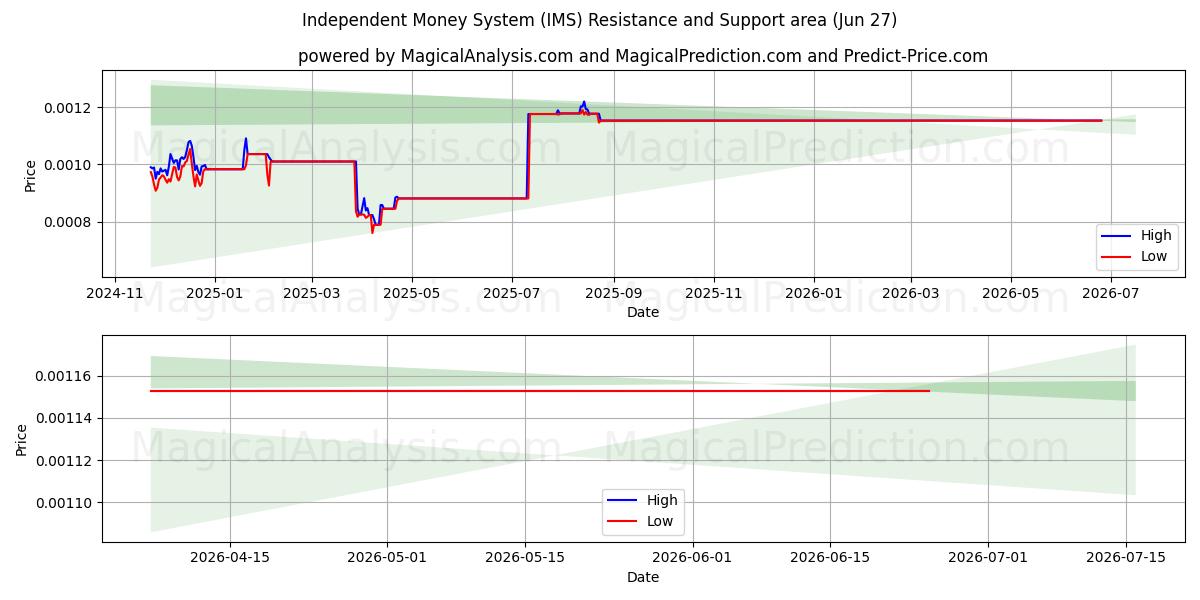Click the 'Date' axis label under the top chart

(643, 312)
